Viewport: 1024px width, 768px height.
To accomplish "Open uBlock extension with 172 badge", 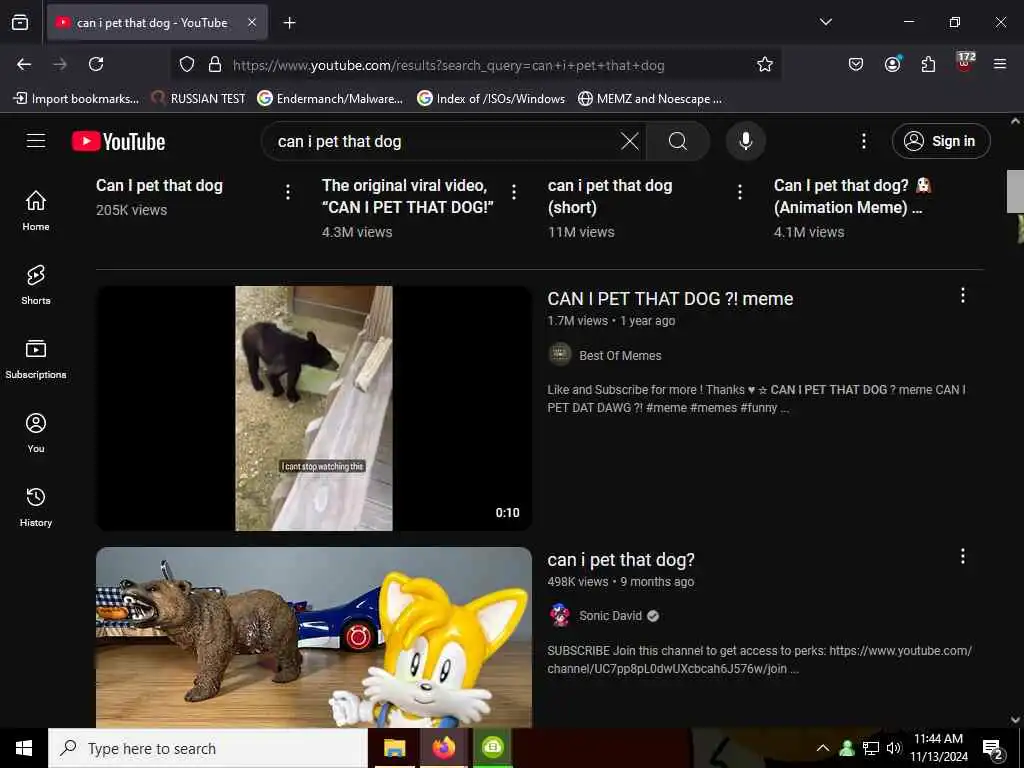I will tap(965, 63).
